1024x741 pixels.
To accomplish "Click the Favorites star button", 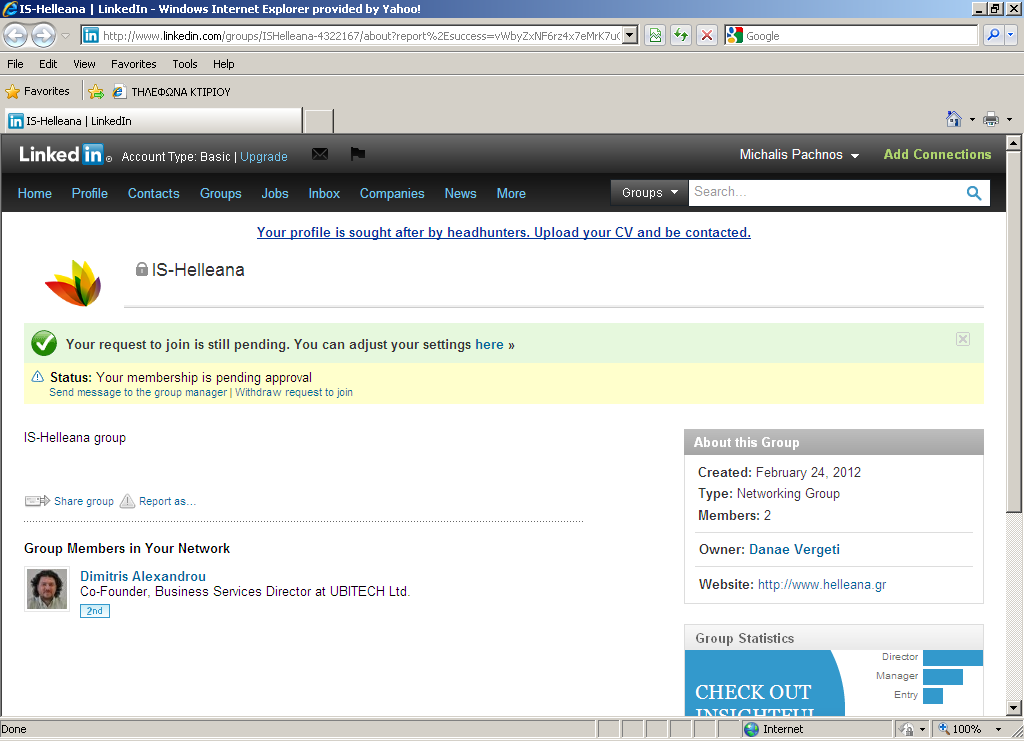I will pos(37,91).
